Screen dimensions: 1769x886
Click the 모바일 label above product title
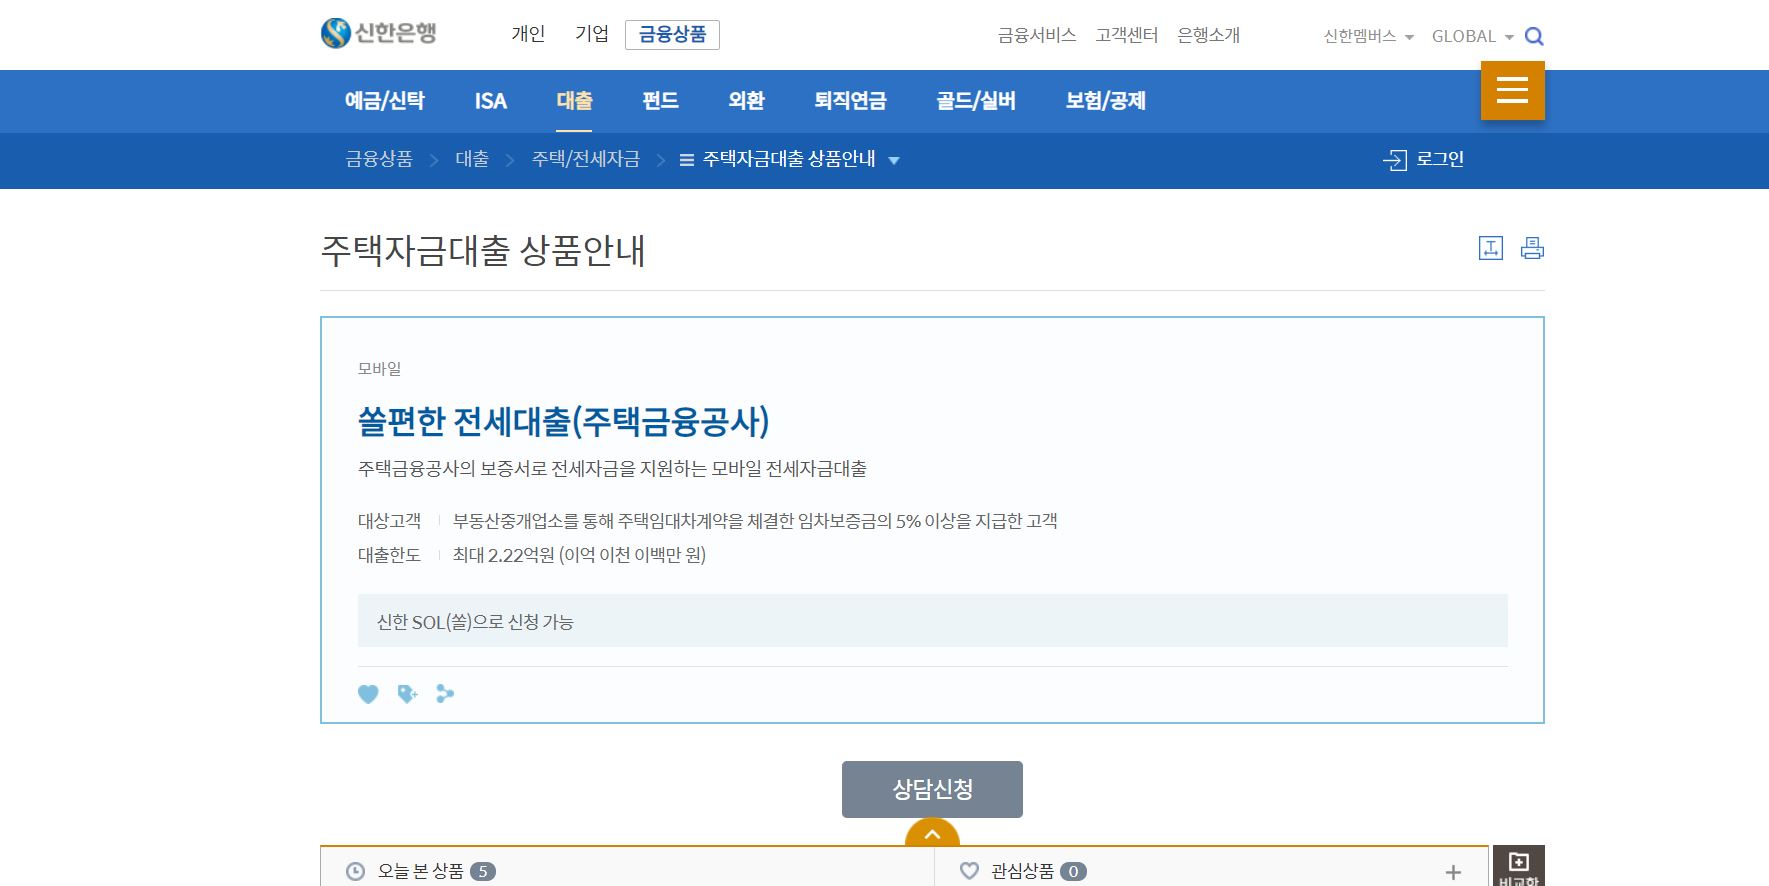(379, 369)
